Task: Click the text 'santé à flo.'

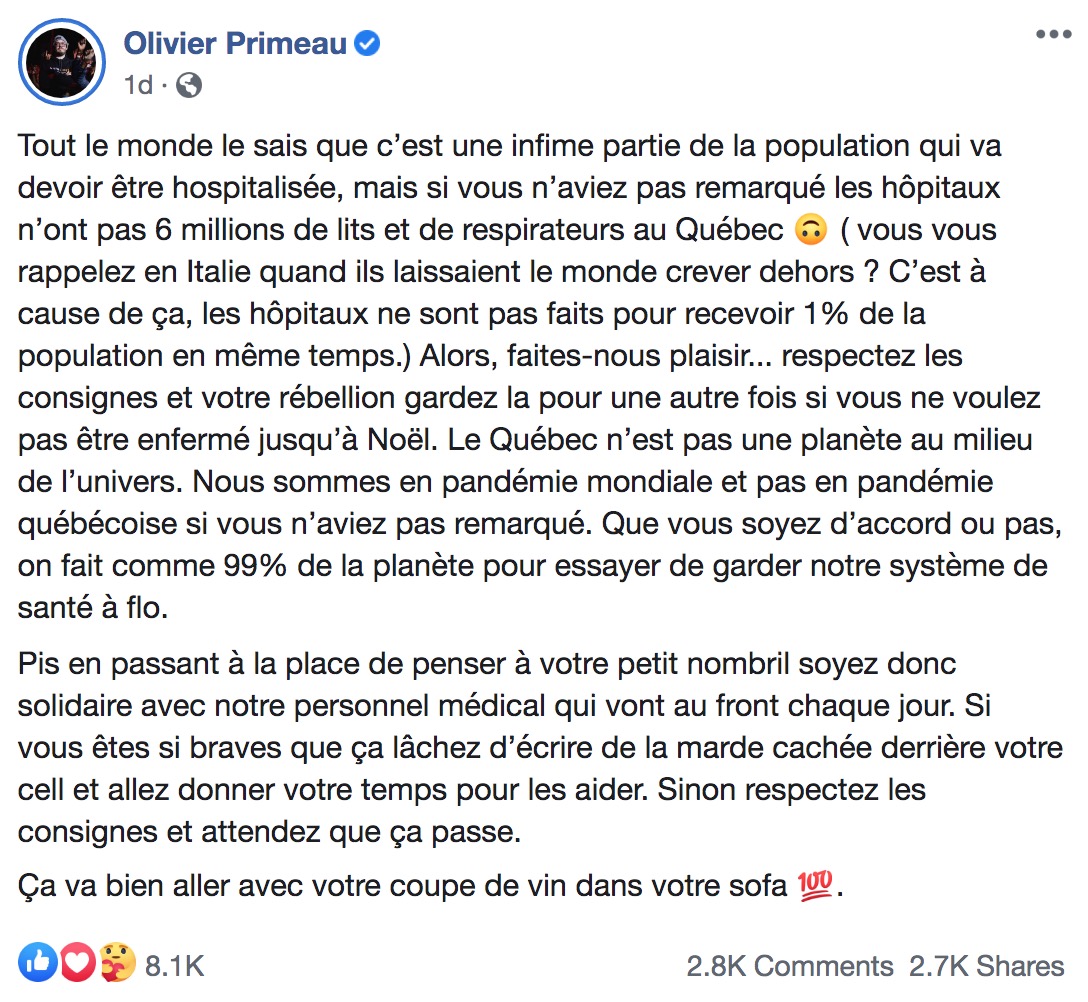Action: 93,608
